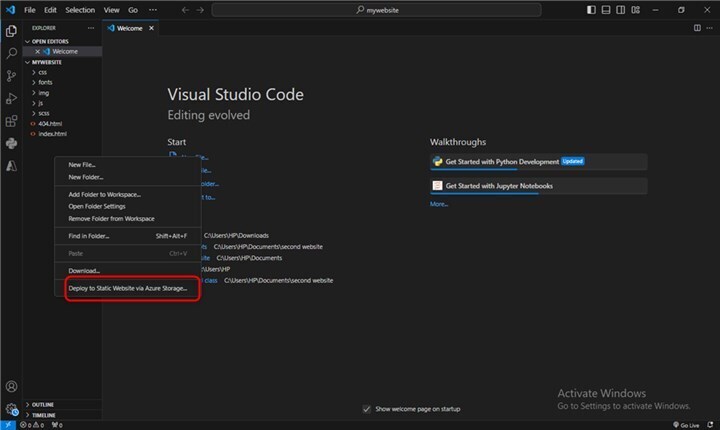720x430 pixels.
Task: Expand the css folder
Action: pyautogui.click(x=43, y=72)
